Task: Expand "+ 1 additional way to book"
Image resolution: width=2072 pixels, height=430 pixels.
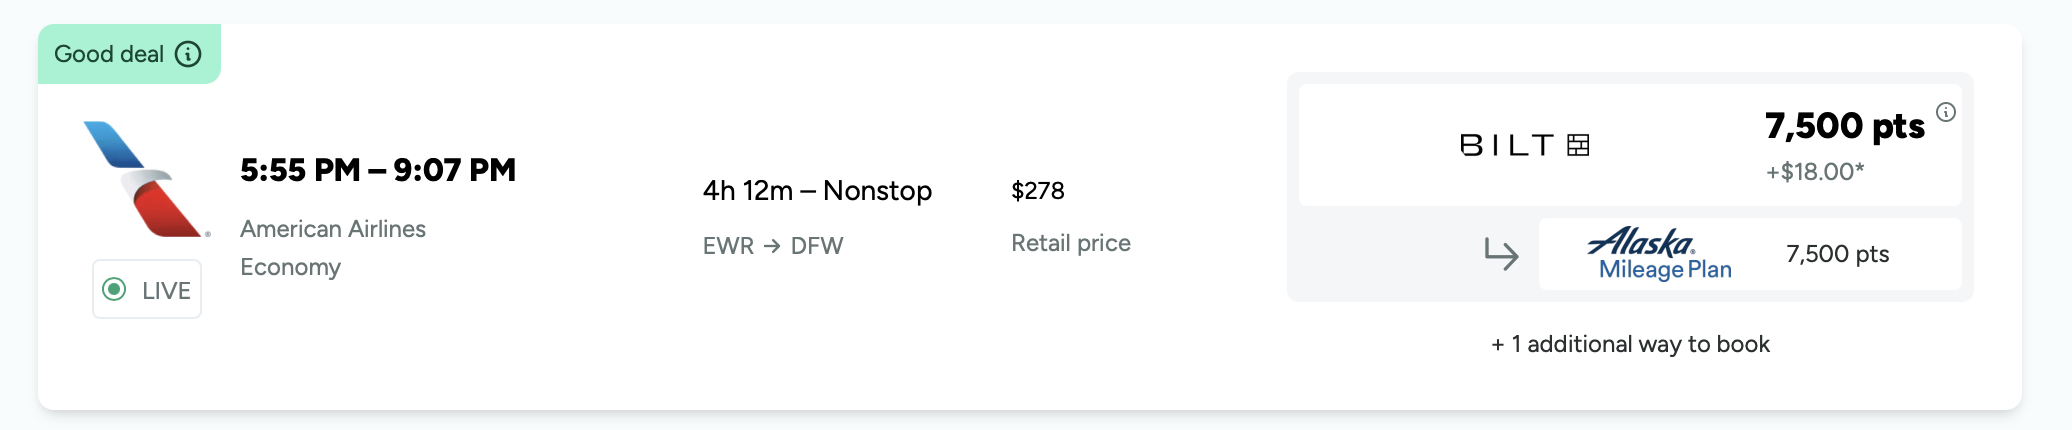Action: 1630,344
